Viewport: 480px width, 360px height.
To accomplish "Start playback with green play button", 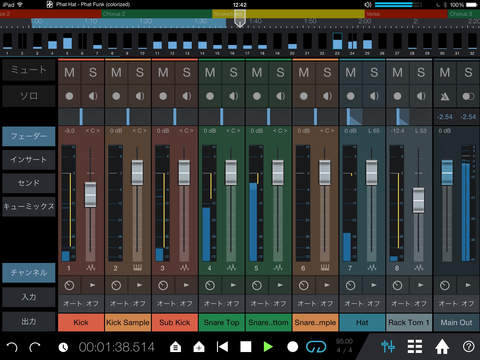I will click(268, 347).
